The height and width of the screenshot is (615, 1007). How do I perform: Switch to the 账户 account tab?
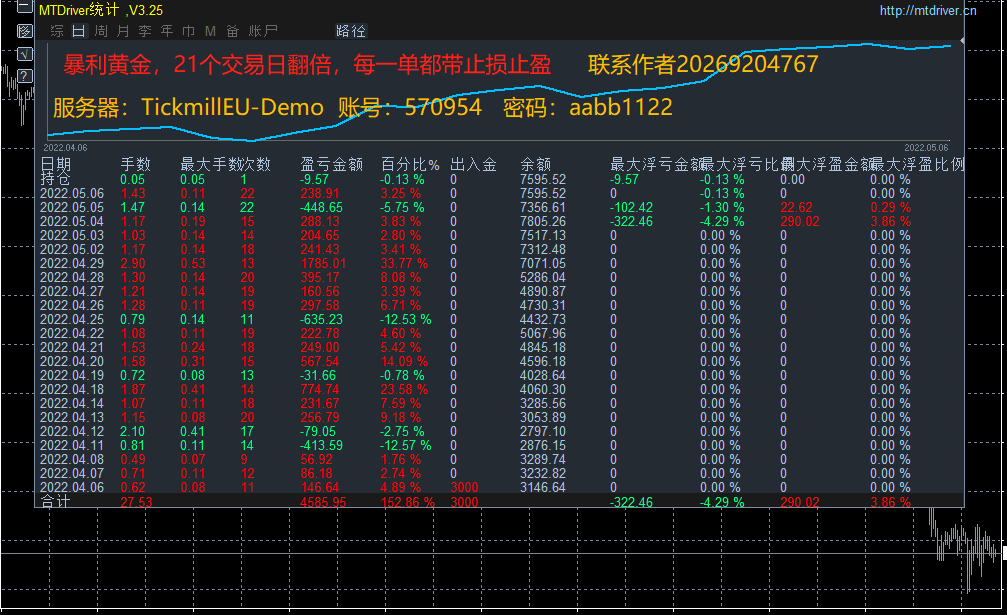(x=263, y=31)
